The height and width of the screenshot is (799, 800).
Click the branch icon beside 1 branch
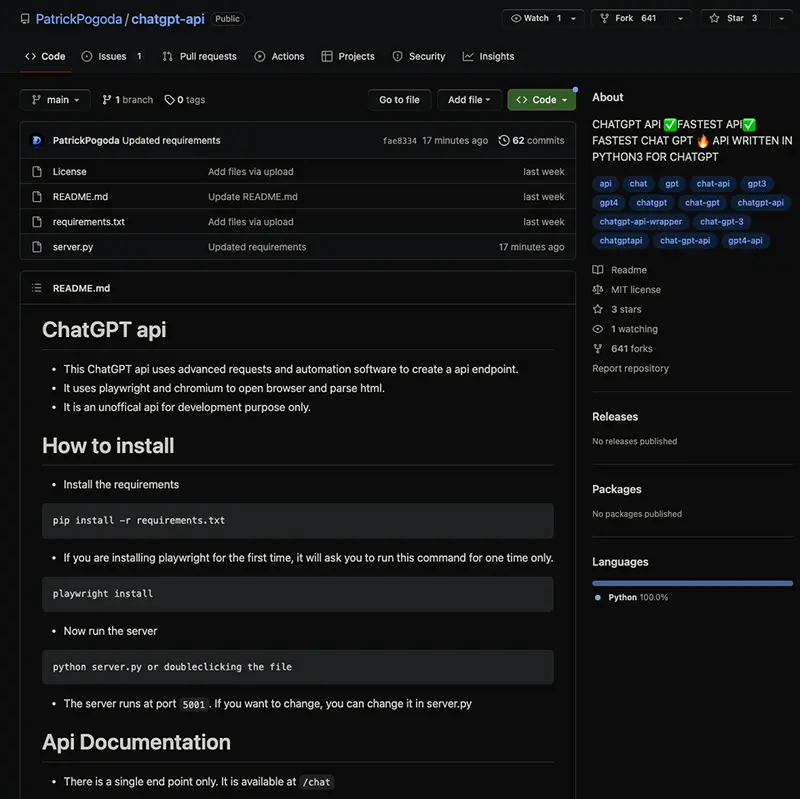tap(106, 100)
